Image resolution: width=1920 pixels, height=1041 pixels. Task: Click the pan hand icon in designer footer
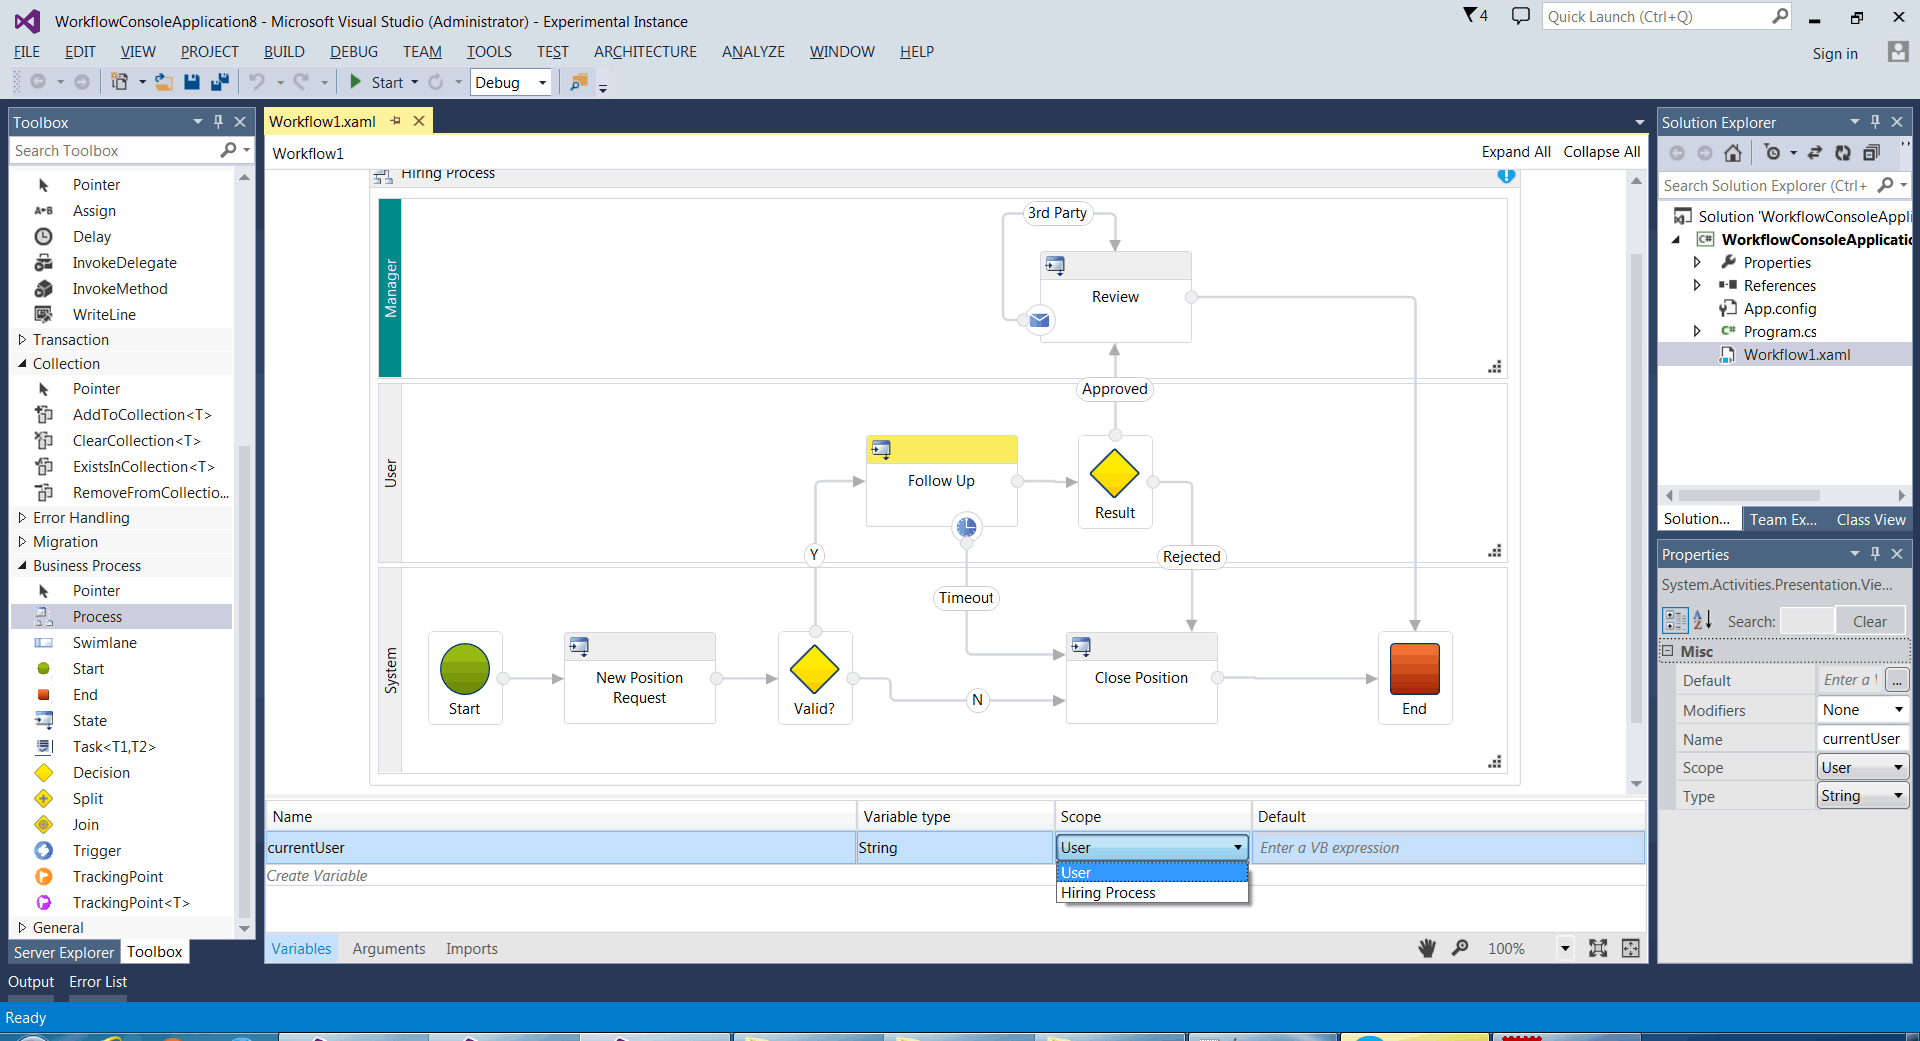point(1427,948)
